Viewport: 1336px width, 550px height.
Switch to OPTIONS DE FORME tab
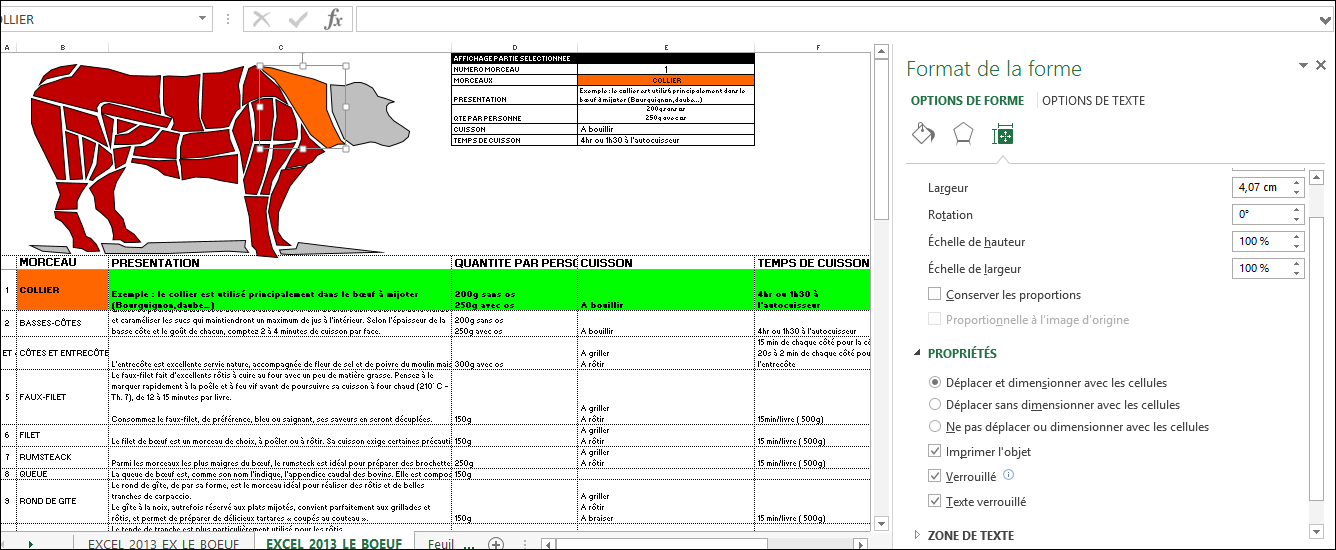(967, 100)
